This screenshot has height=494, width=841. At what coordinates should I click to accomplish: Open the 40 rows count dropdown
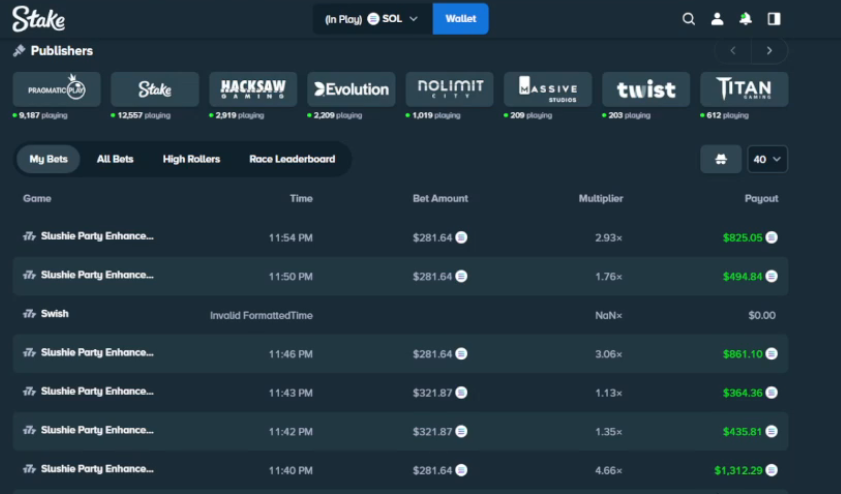(x=768, y=159)
